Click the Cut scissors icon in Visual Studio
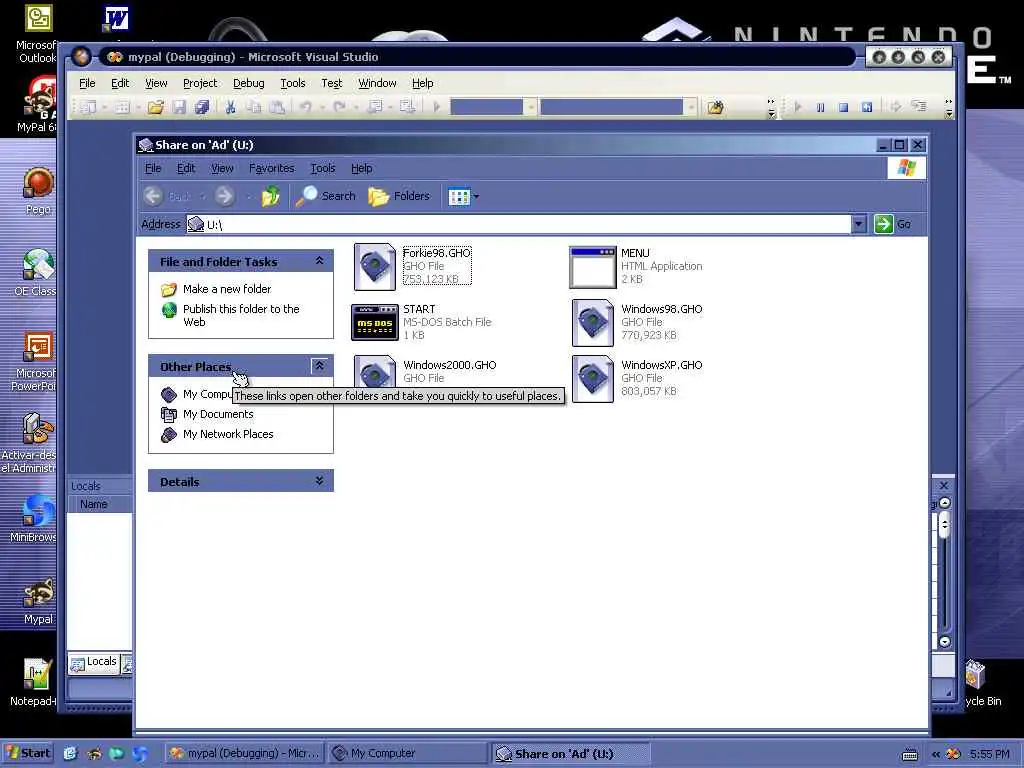The height and width of the screenshot is (768, 1024). [230, 107]
